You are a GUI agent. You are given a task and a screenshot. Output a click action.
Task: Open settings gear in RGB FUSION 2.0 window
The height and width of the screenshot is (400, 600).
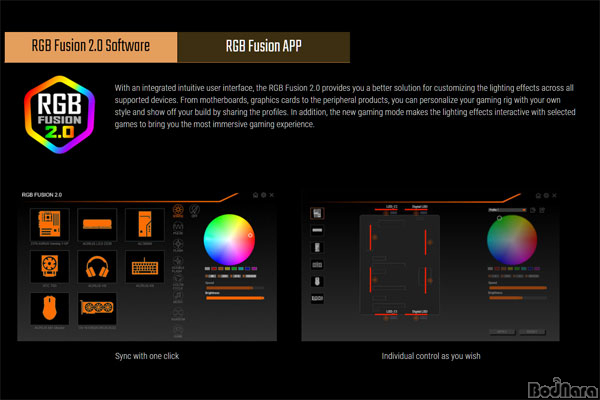[263, 195]
